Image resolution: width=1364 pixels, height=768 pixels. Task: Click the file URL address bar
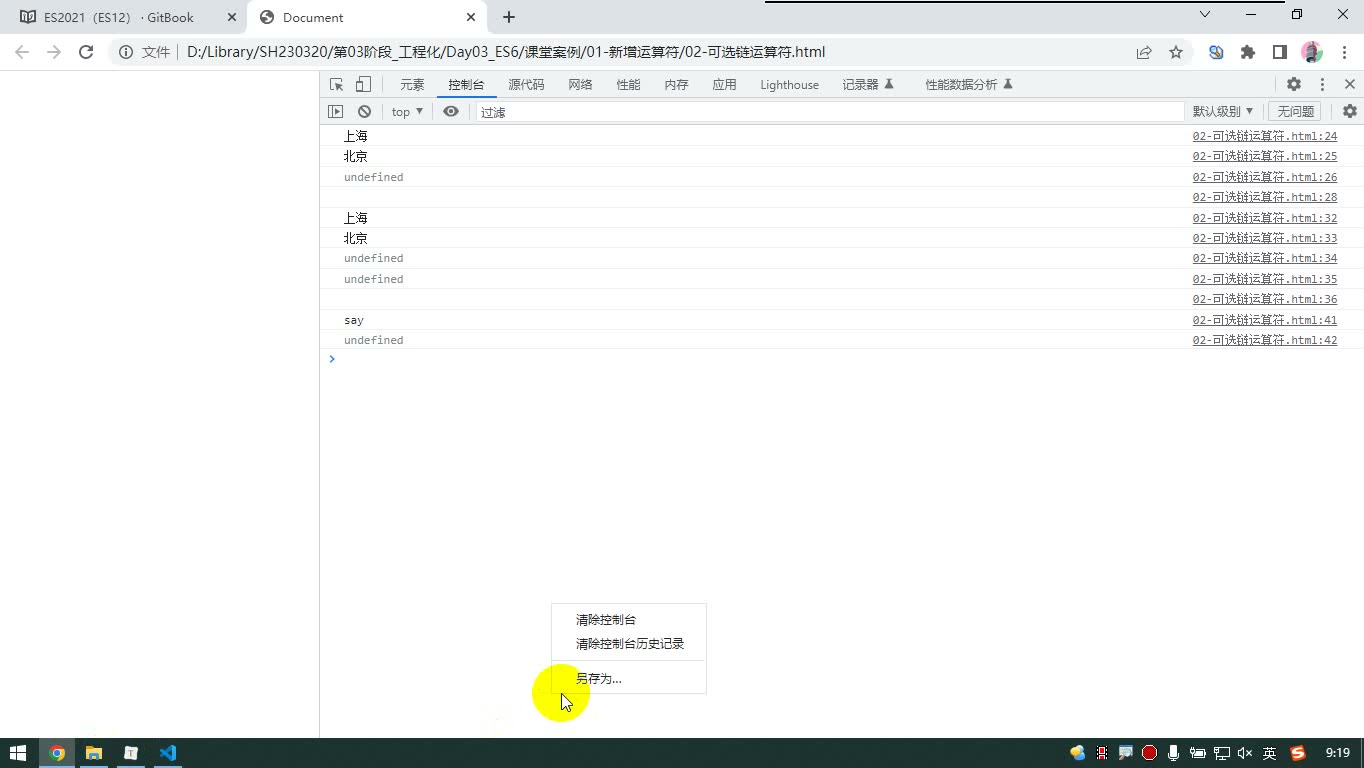coord(506,52)
